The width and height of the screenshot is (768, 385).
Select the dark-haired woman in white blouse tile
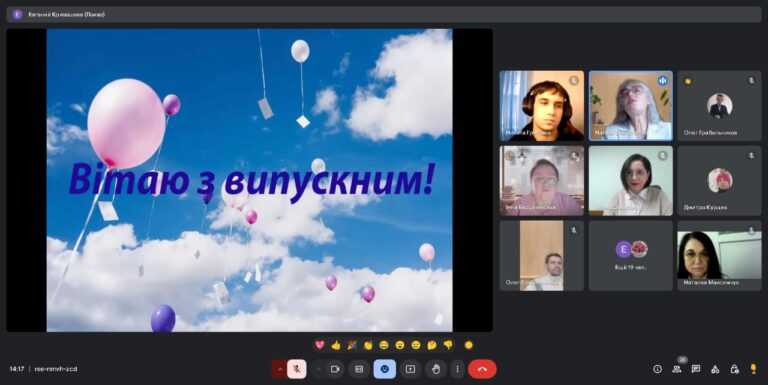pyautogui.click(x=631, y=180)
